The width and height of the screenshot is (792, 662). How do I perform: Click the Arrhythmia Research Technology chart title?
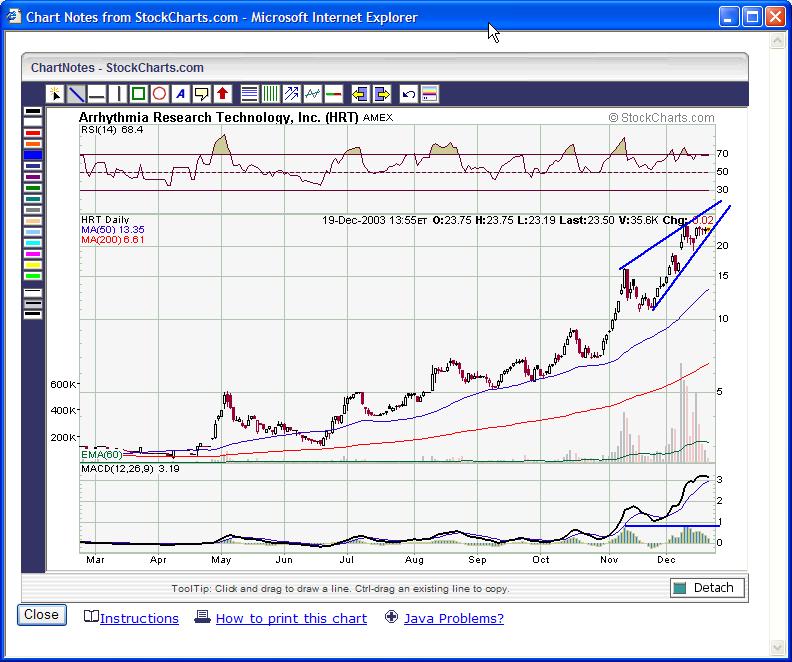(218, 118)
